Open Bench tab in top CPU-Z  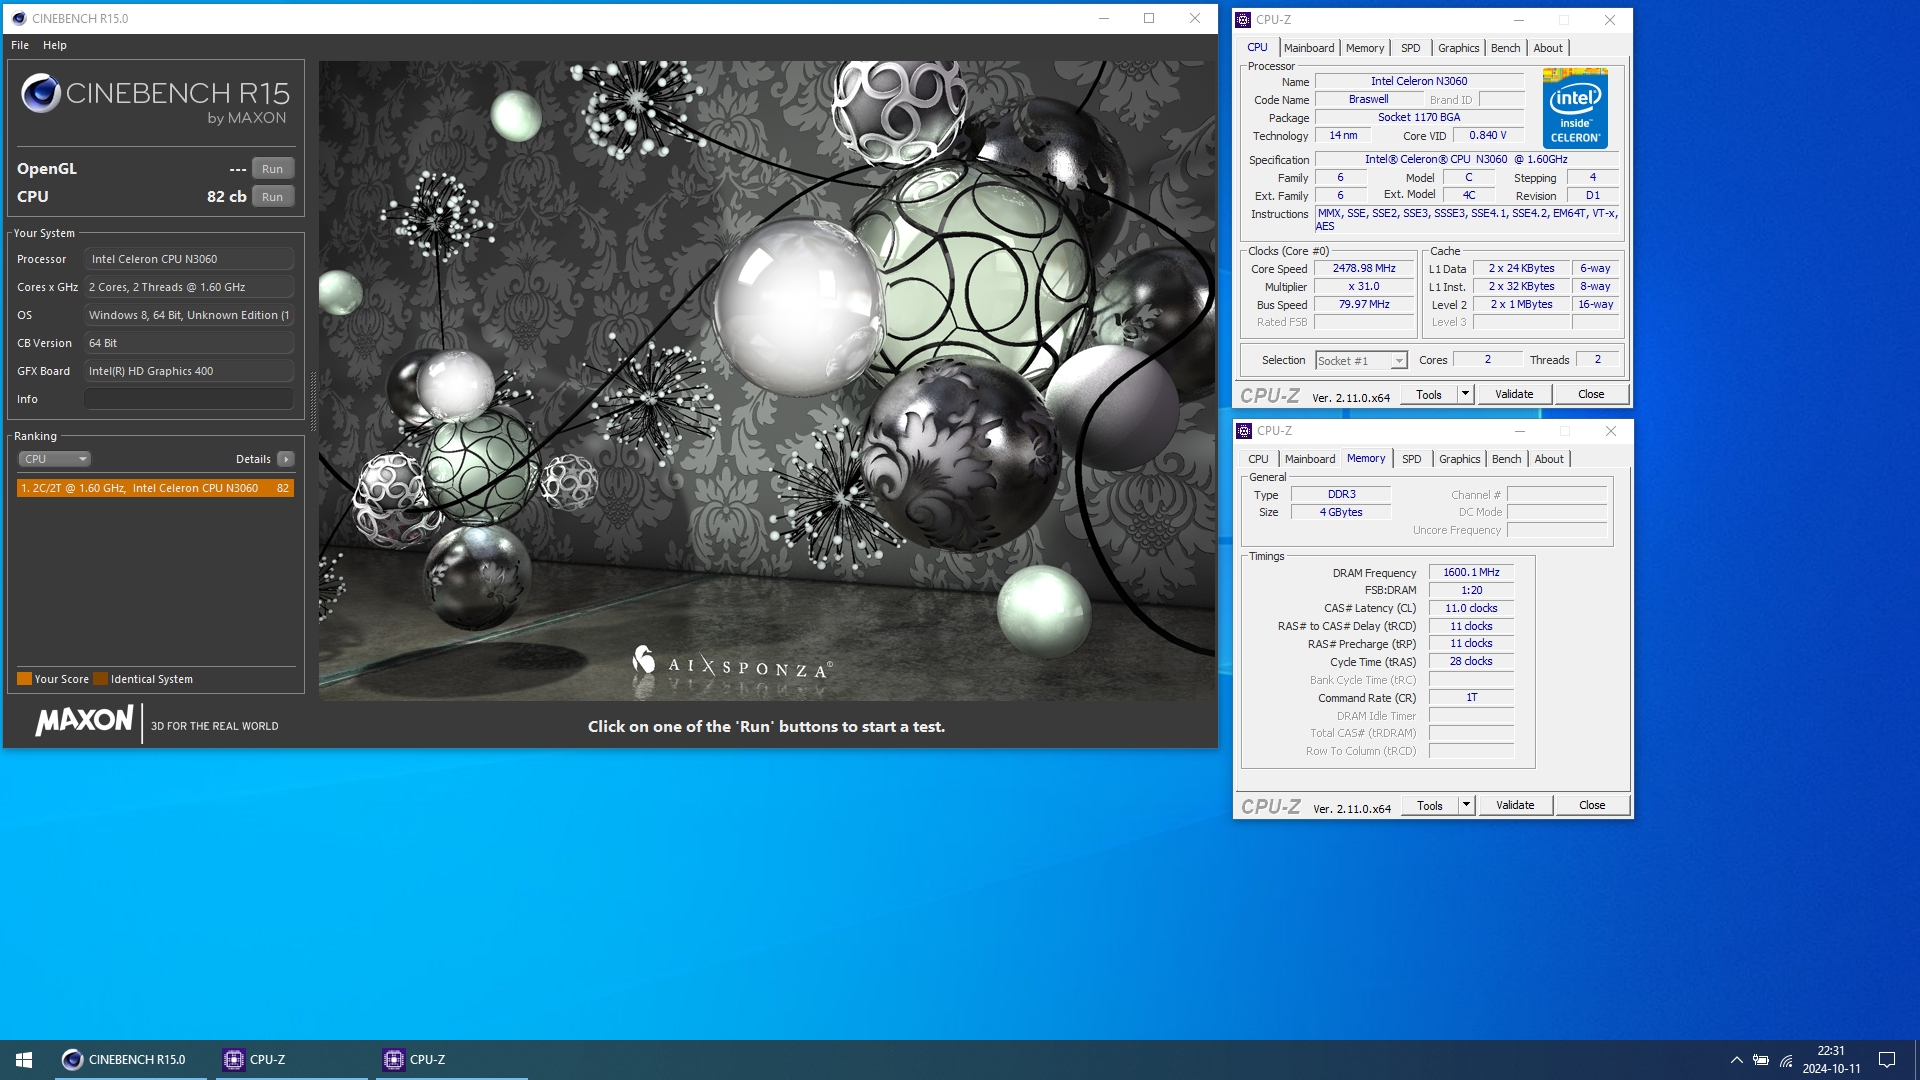(x=1505, y=48)
